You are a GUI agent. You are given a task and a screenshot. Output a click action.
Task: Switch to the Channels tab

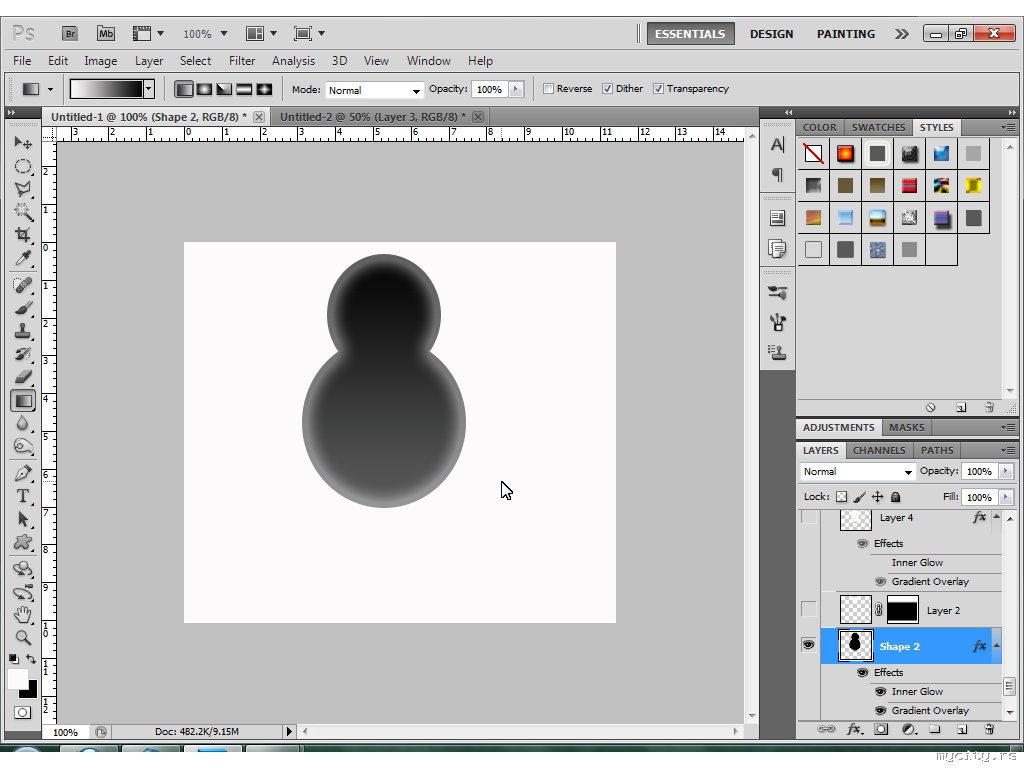click(x=879, y=450)
